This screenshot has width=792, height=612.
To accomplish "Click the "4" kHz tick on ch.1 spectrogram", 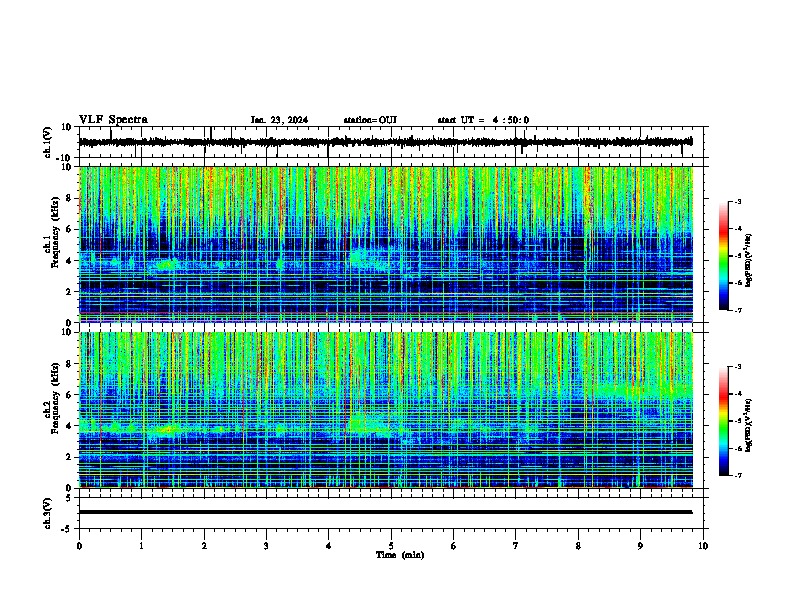I will [69, 261].
